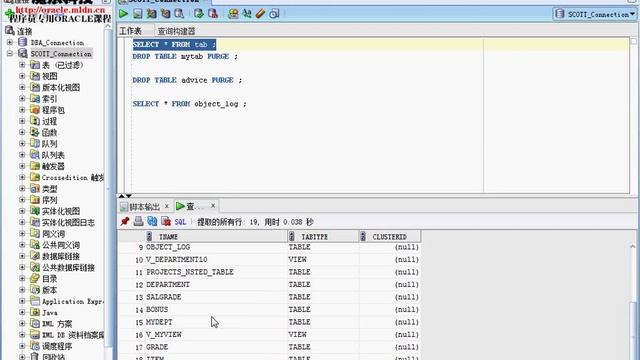640x360 pixels.
Task: Click the SQL link in result toolbar
Action: click(180, 222)
